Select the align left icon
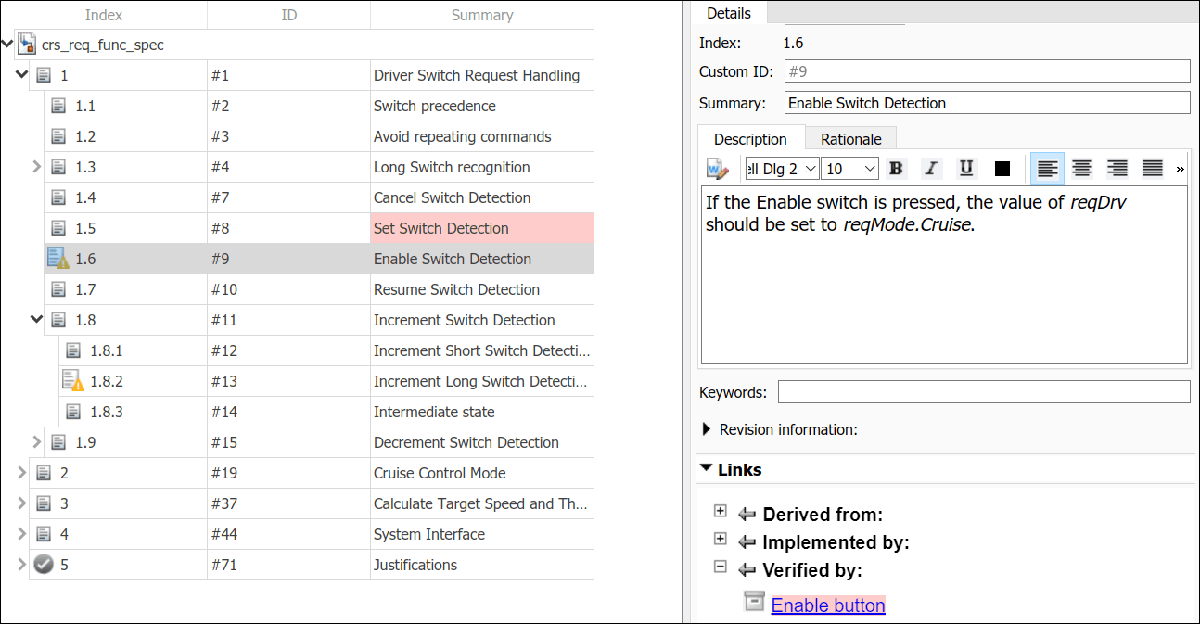Viewport: 1200px width, 624px height. 1046,168
